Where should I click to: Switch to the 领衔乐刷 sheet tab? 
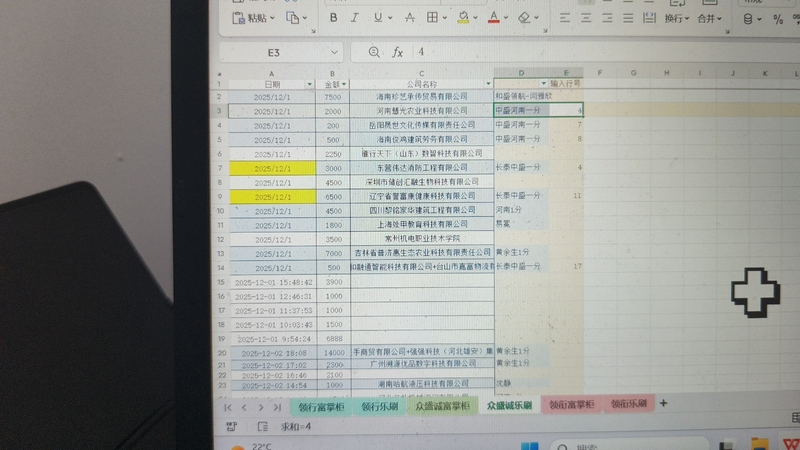pyautogui.click(x=628, y=404)
